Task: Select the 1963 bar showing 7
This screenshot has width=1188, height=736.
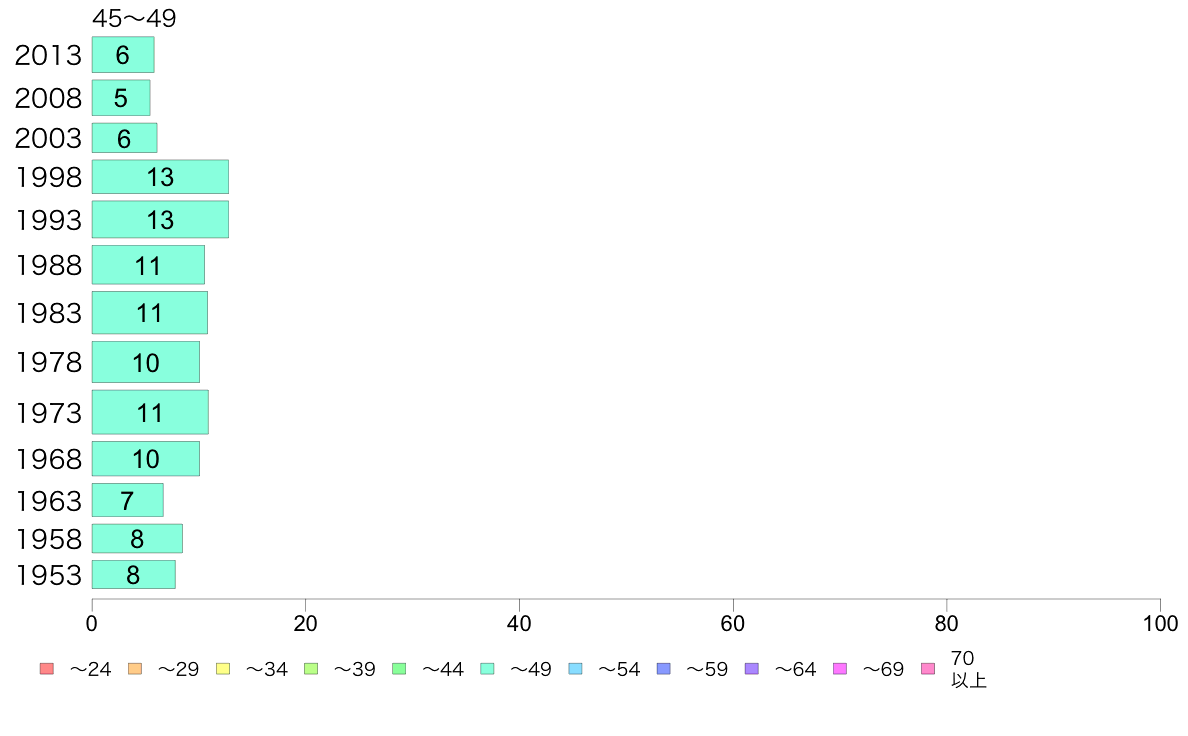Action: point(127,500)
